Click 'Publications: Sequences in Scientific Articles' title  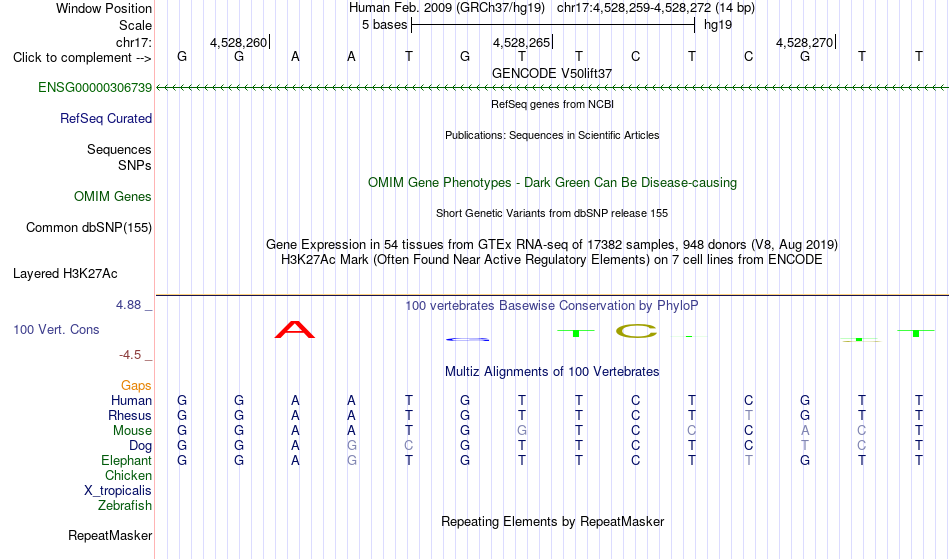click(552, 135)
